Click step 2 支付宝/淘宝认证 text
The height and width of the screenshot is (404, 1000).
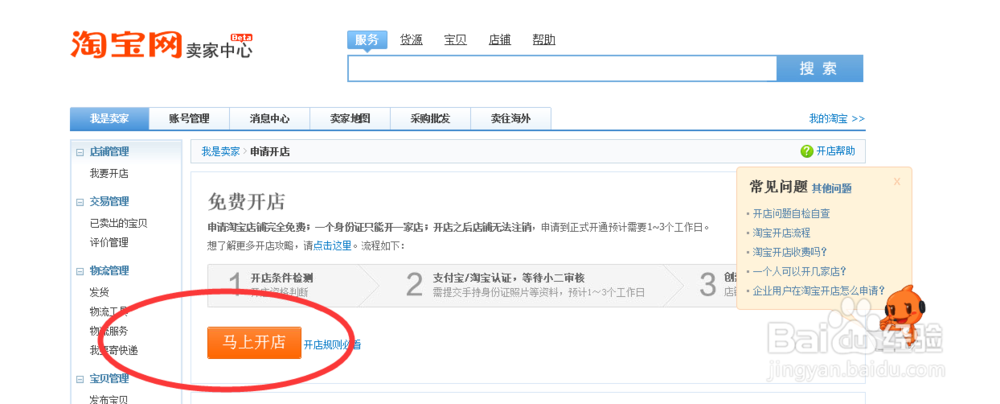click(x=508, y=278)
